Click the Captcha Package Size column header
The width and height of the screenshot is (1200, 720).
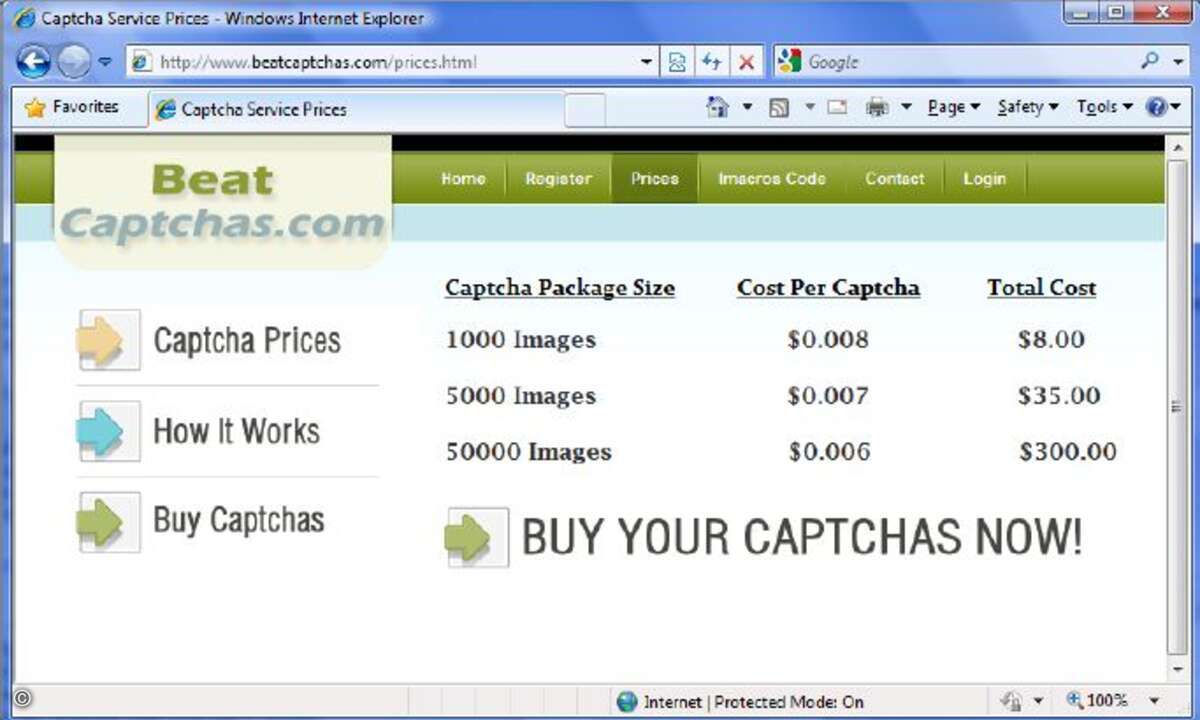560,288
